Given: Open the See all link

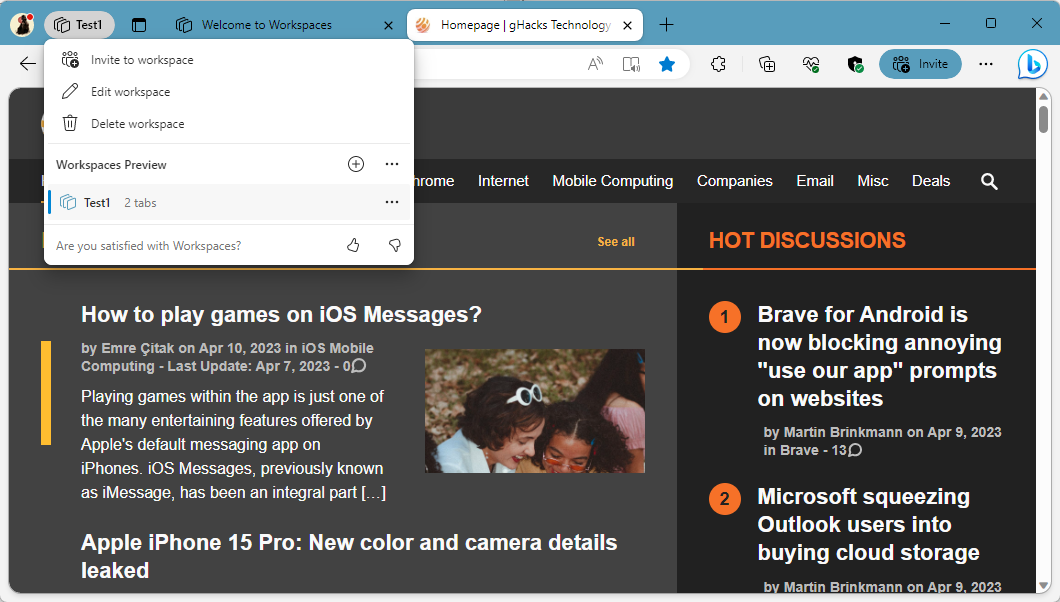Looking at the screenshot, I should 615,242.
